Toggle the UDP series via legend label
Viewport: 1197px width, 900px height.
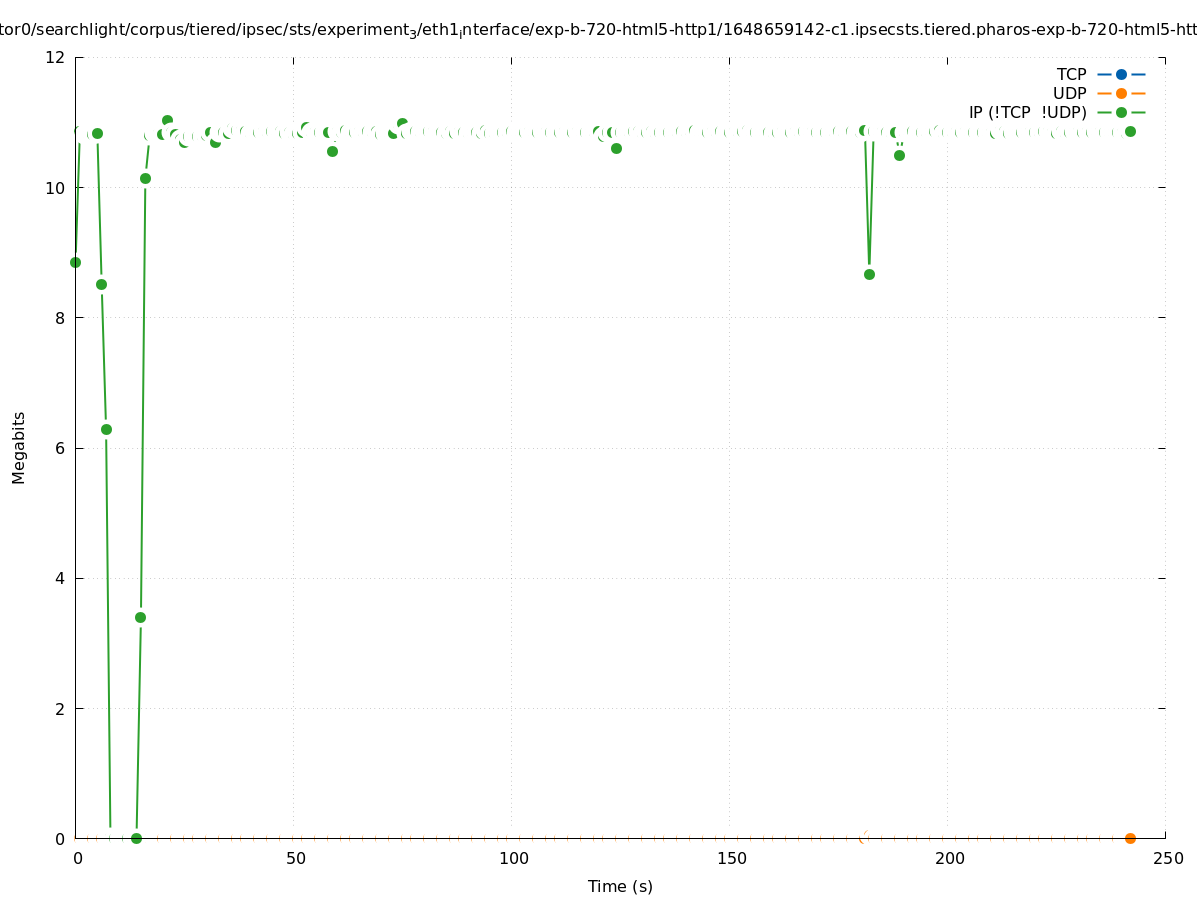tap(1069, 93)
